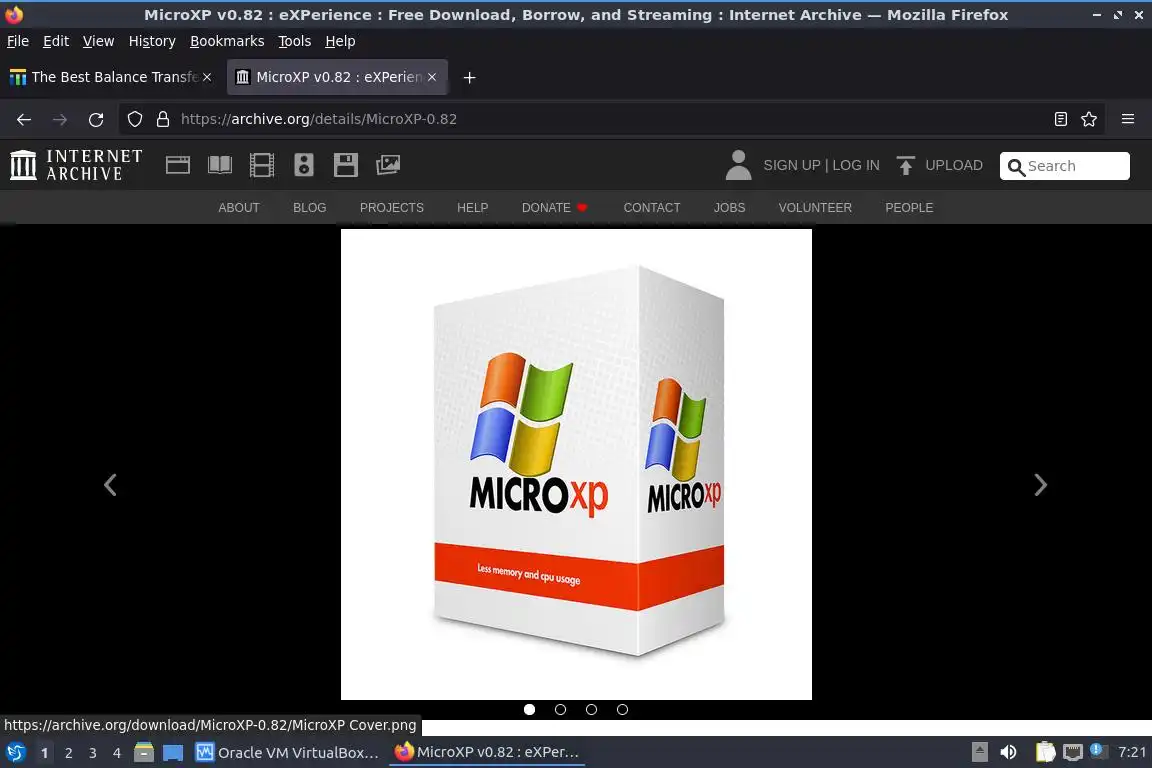
Task: Click the LOG IN link
Action: 856,165
